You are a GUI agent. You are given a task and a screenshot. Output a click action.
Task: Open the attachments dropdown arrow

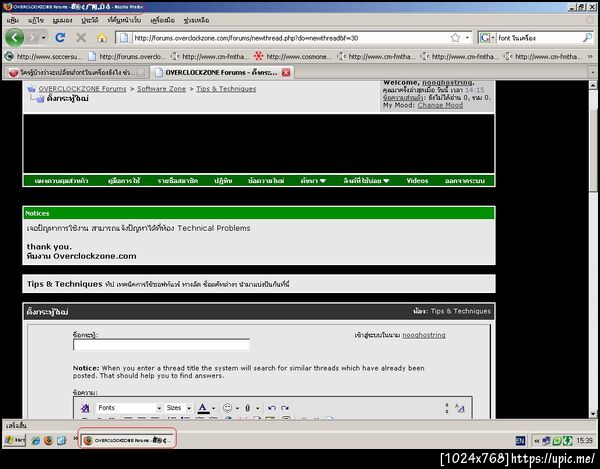258,409
